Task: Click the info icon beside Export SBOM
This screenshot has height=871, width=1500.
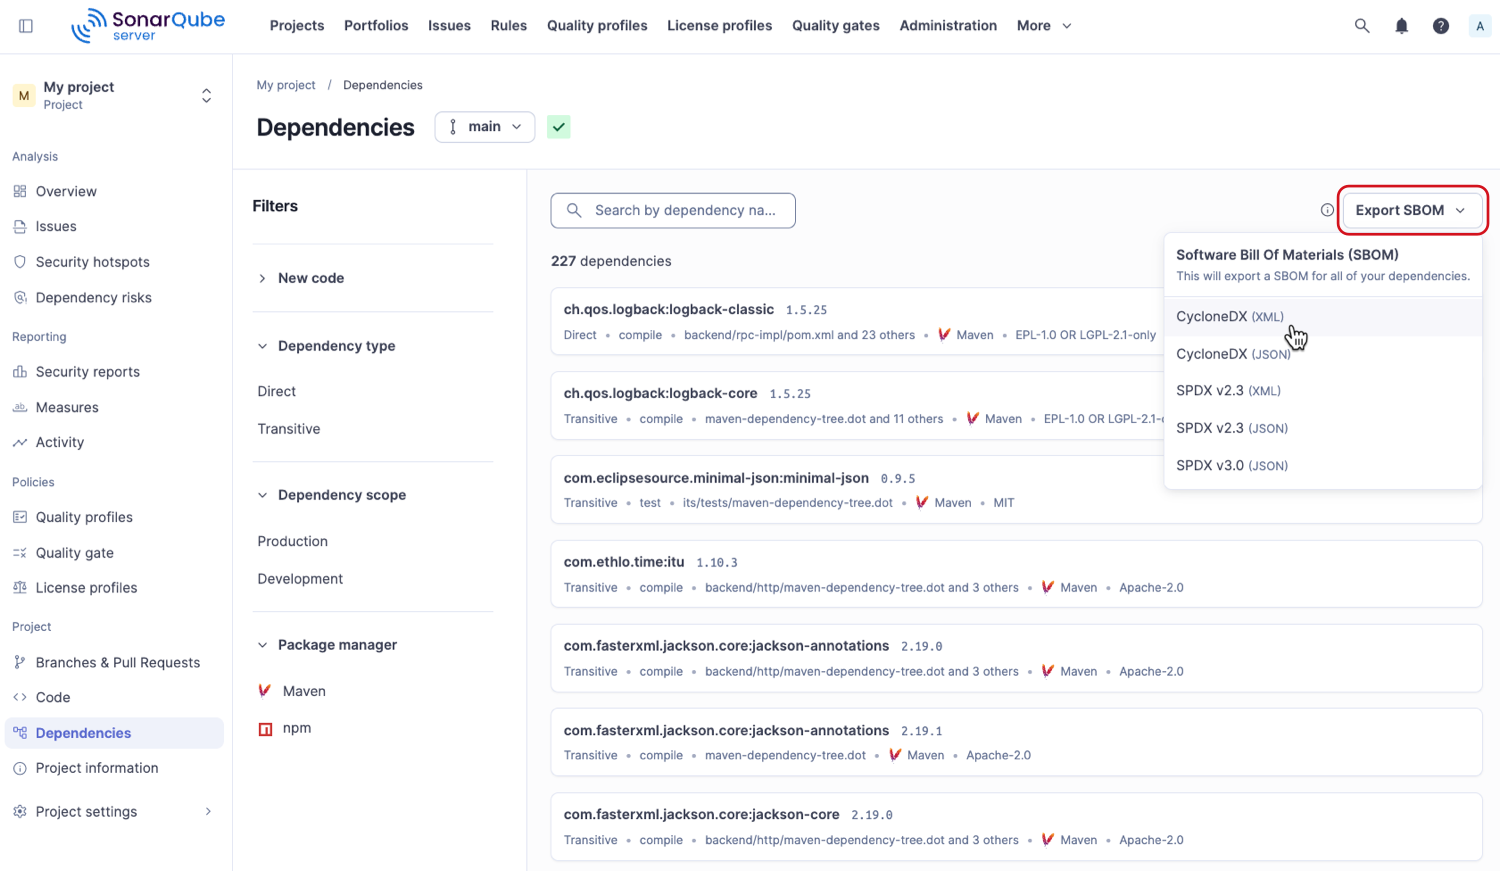Action: [x=1327, y=210]
